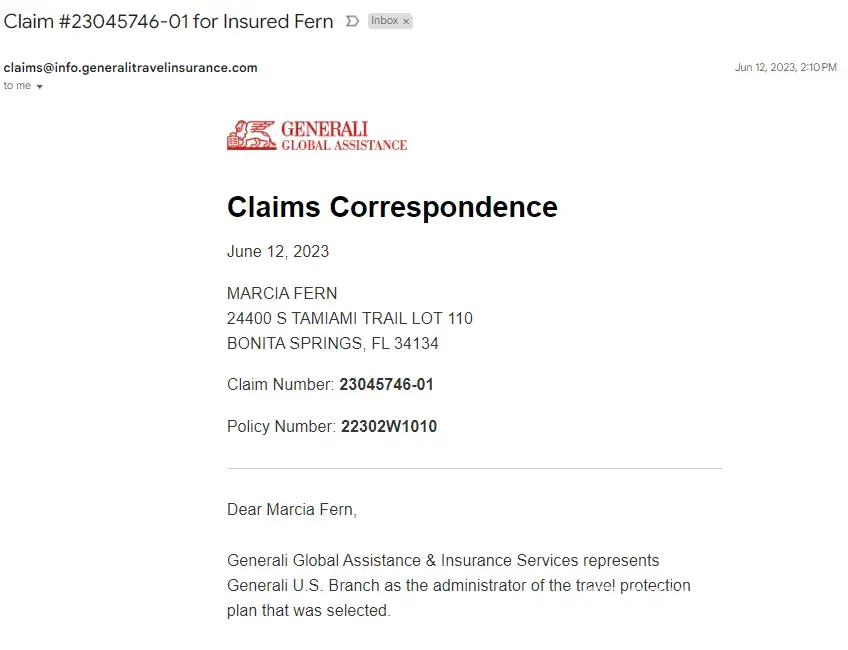848x650 pixels.
Task: Click the horizontal divider line in the letter
Action: pyautogui.click(x=474, y=468)
